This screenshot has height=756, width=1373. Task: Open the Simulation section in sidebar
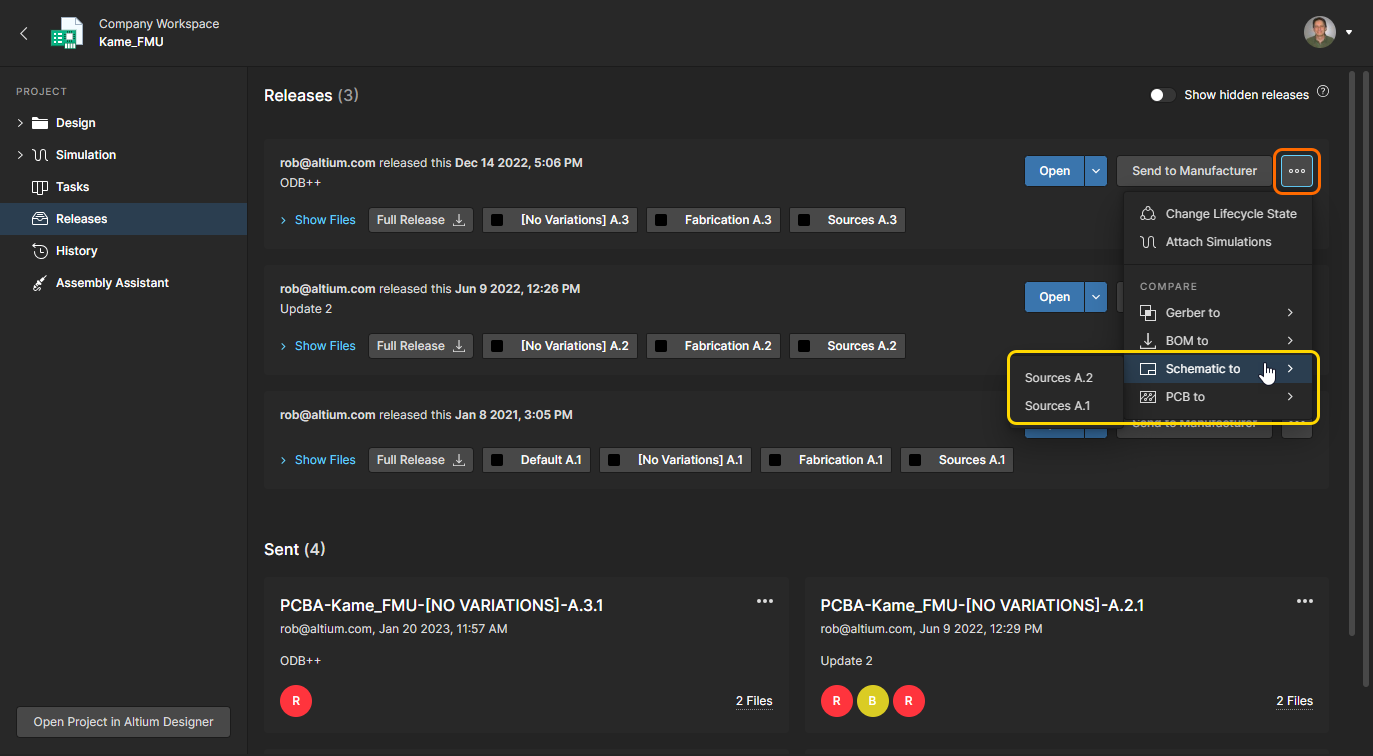click(x=86, y=155)
